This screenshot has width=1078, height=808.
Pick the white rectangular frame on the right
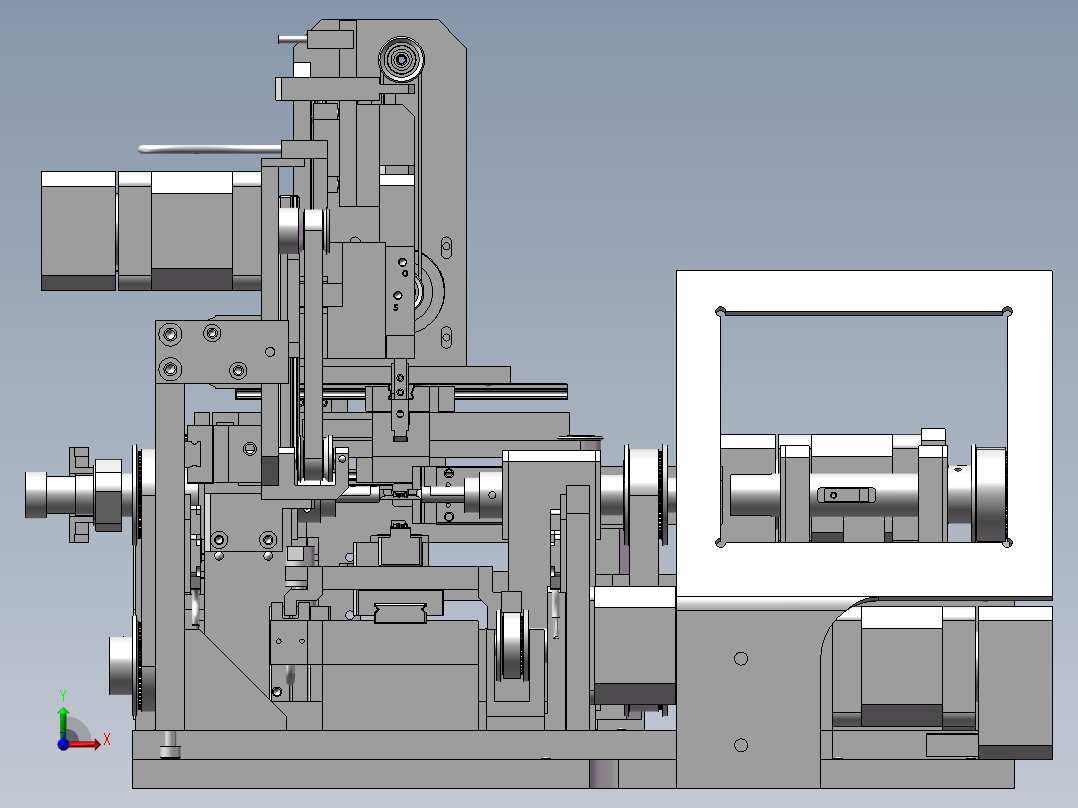(864, 433)
